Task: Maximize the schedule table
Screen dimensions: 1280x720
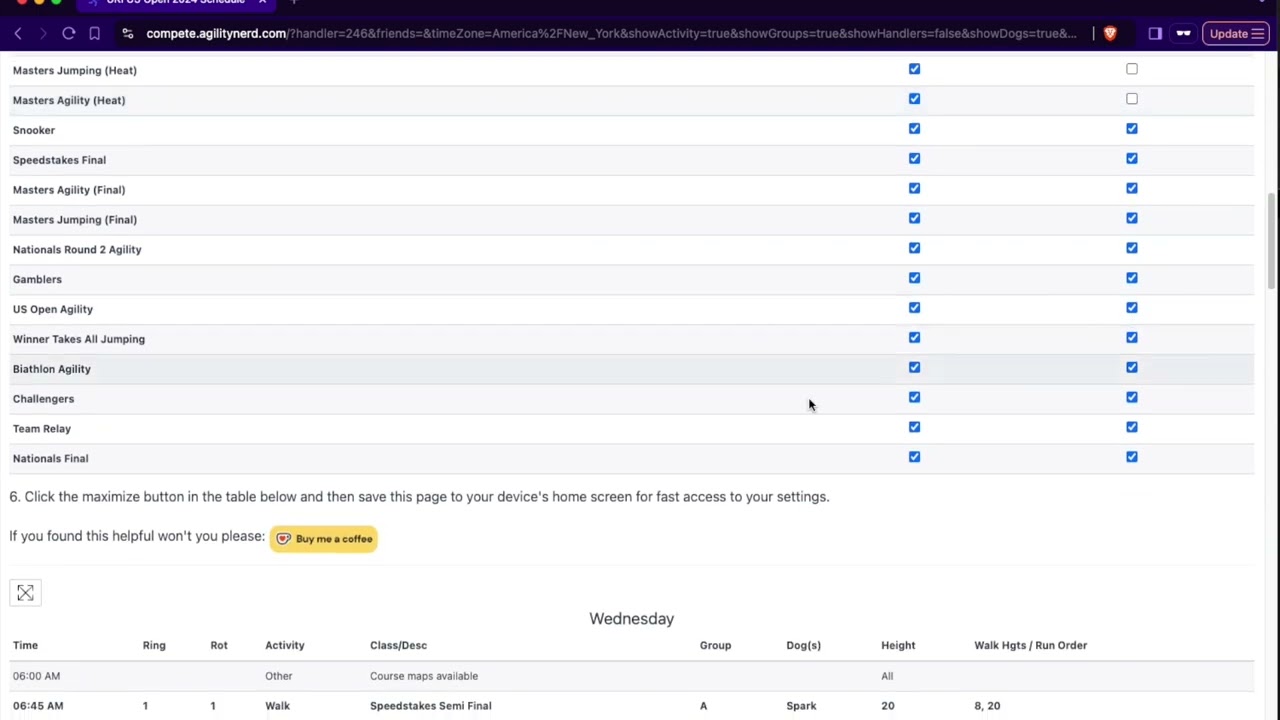Action: (25, 594)
